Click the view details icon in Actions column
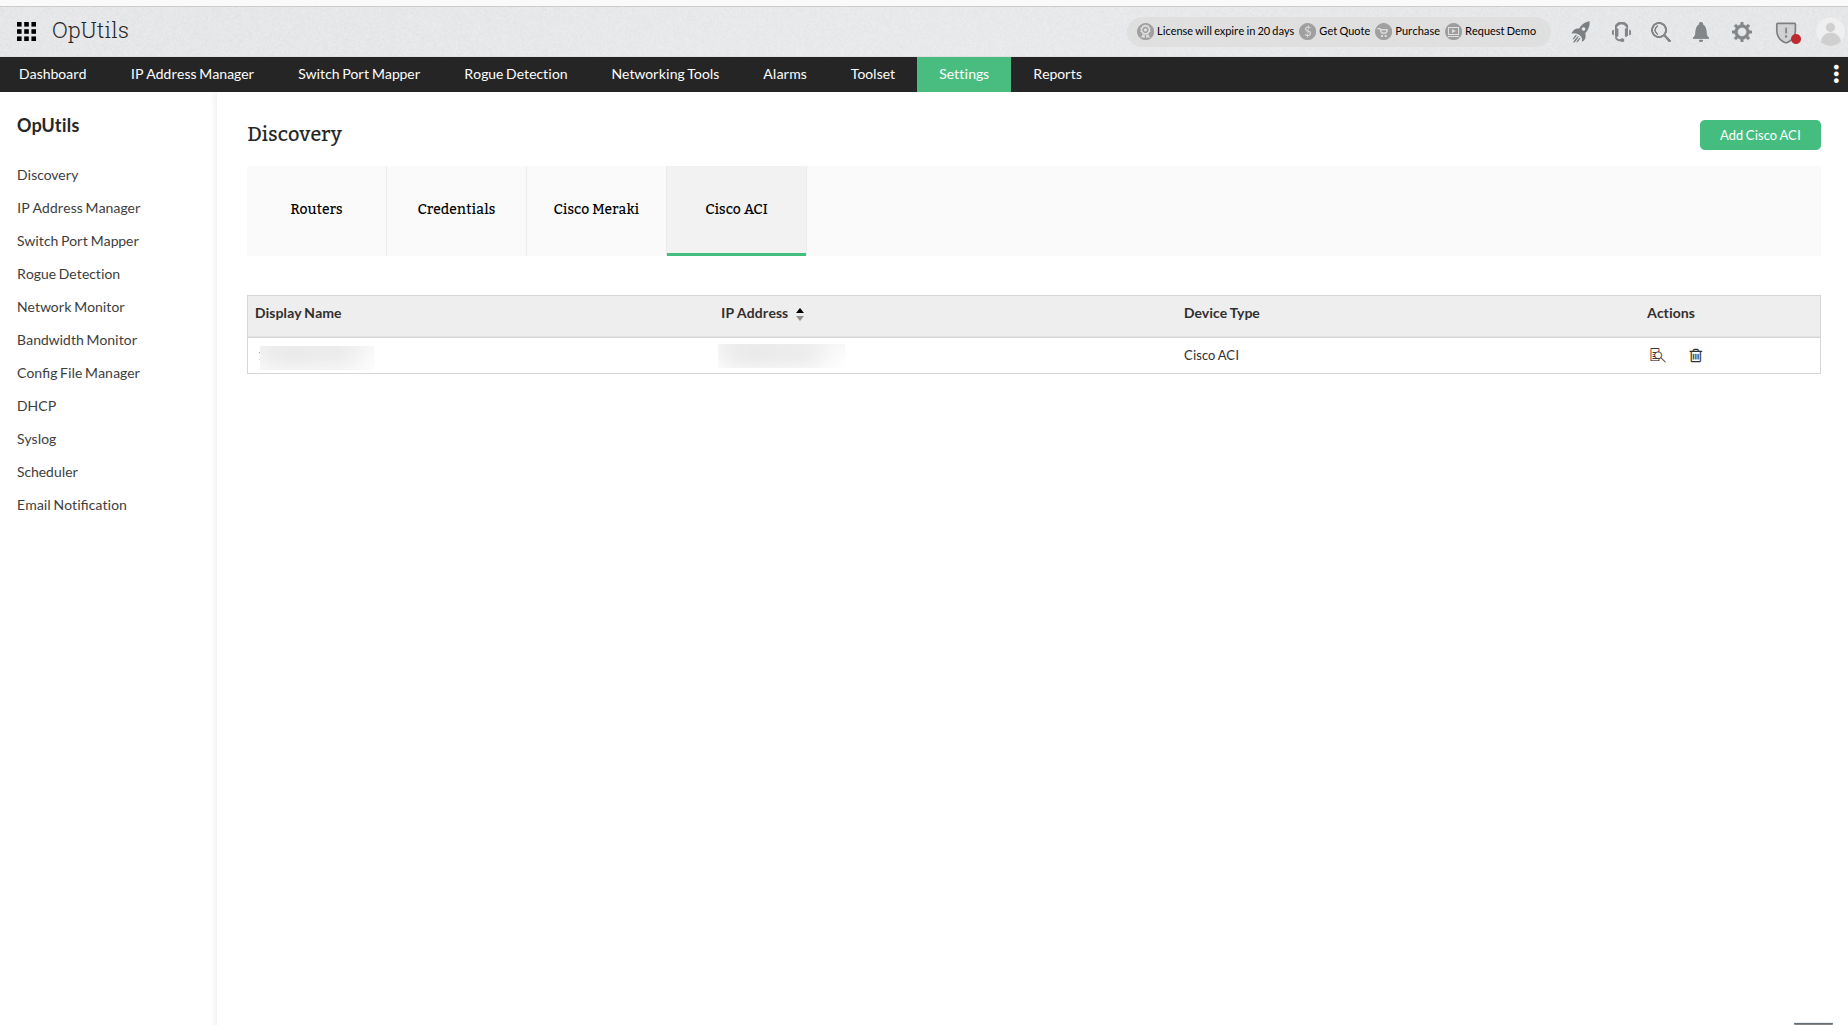Screen dimensions: 1848x1025 pos(1658,355)
